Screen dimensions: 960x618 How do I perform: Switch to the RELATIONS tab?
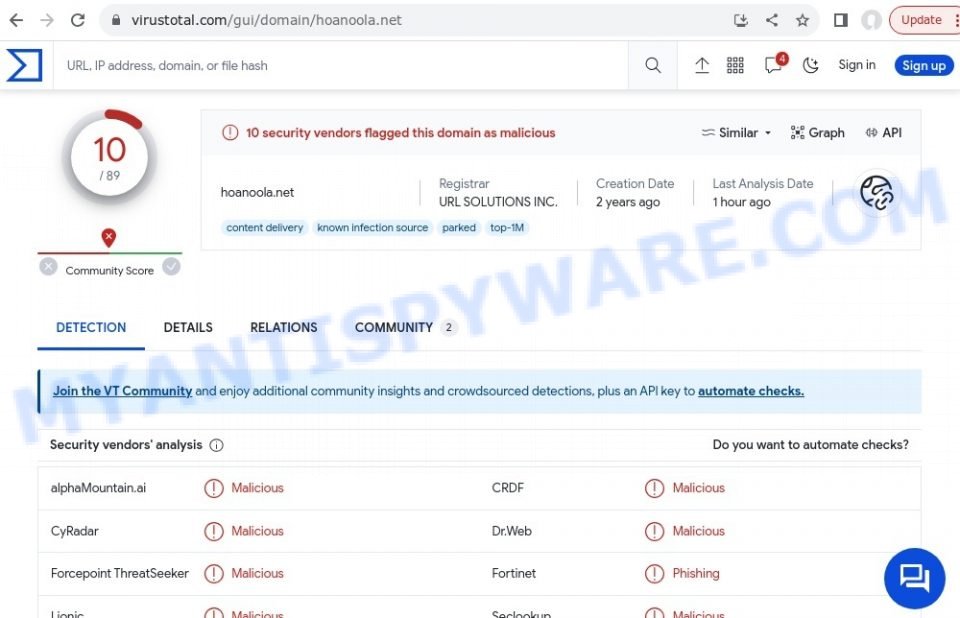[x=283, y=328]
